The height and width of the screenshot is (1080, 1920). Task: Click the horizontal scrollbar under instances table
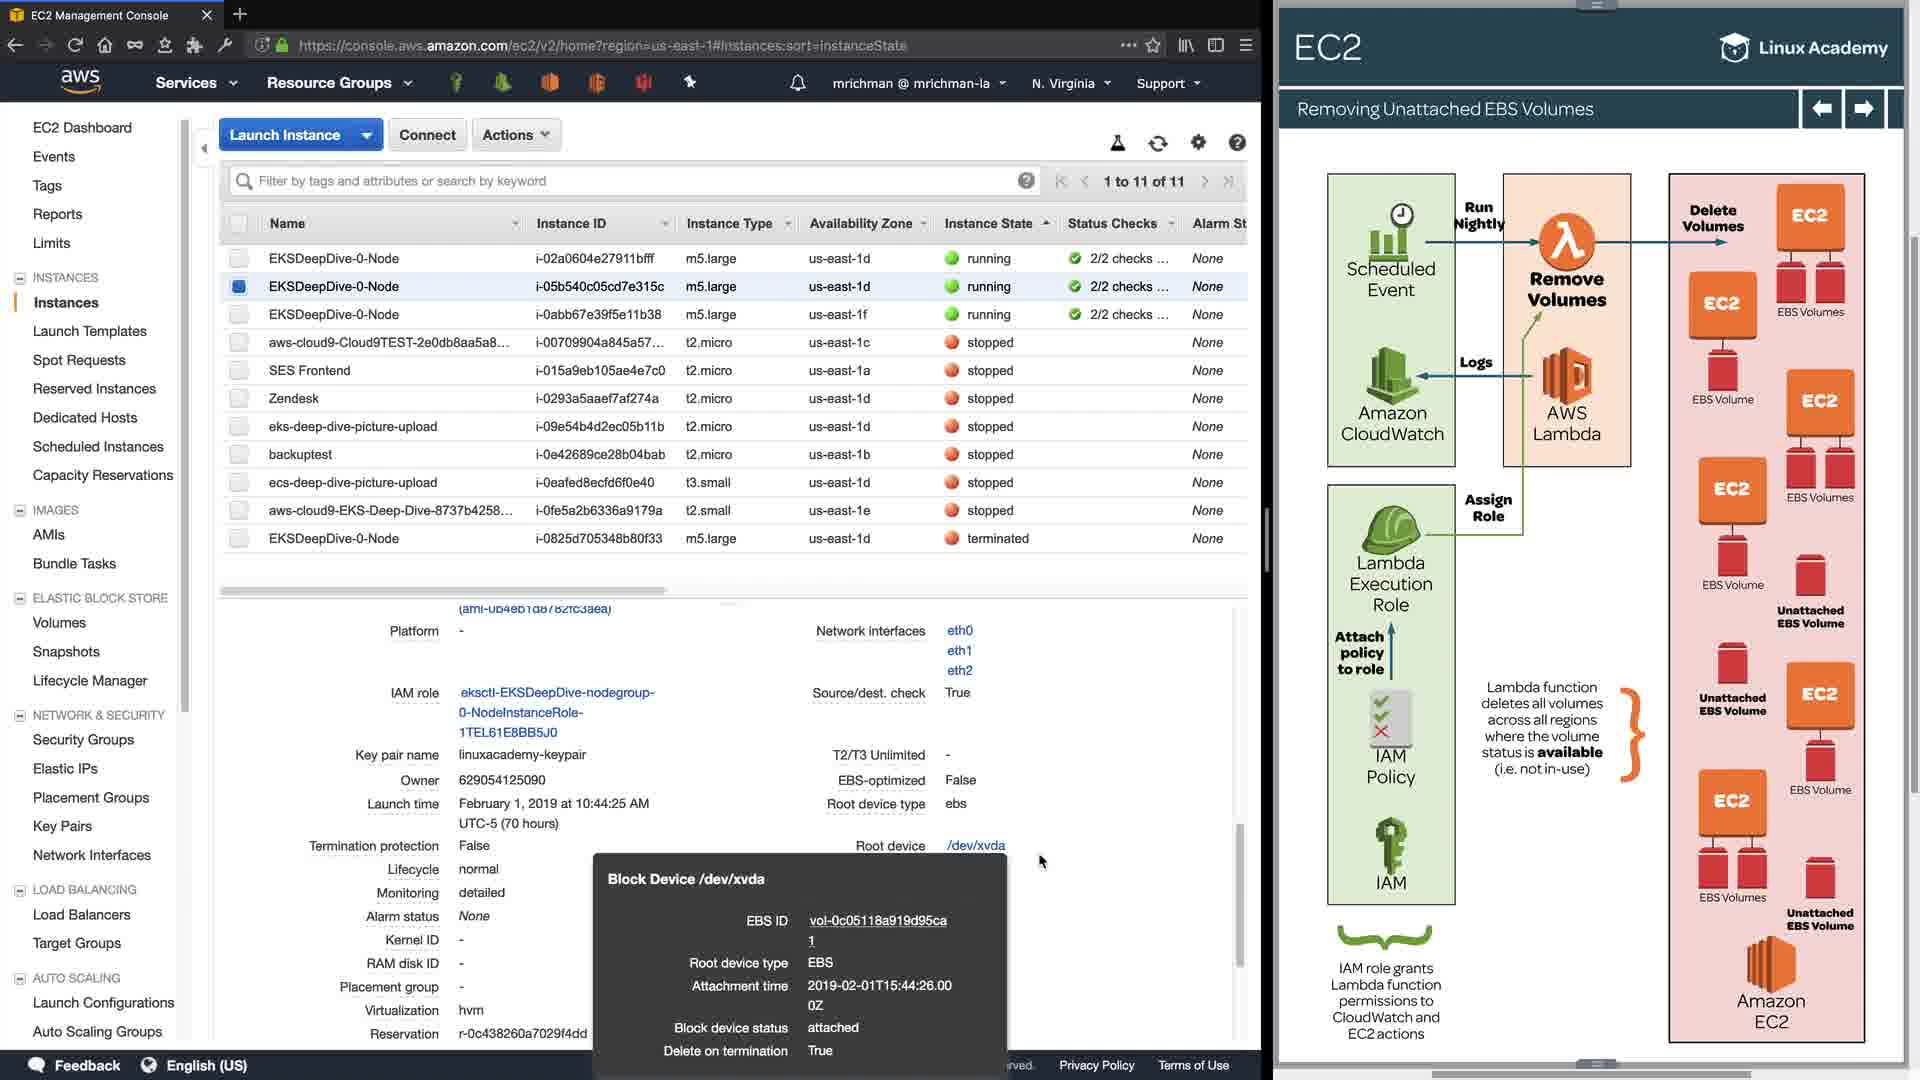point(443,591)
